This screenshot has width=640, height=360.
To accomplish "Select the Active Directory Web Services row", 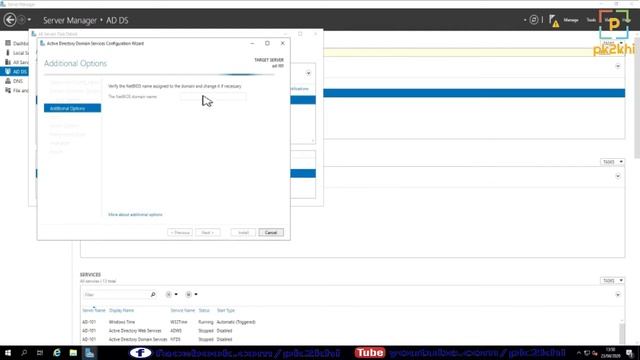I will tap(351, 331).
